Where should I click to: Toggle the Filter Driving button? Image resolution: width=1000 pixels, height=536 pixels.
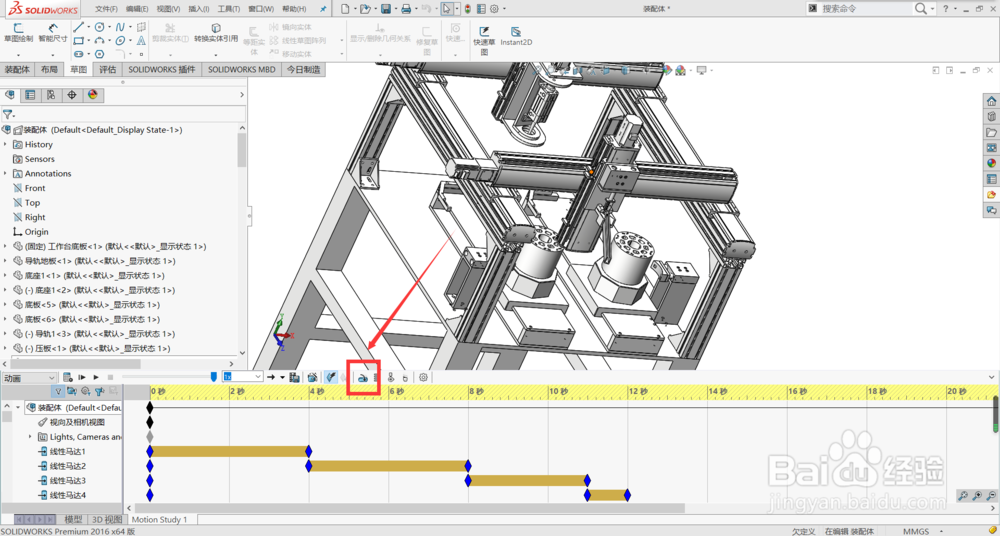(85, 391)
